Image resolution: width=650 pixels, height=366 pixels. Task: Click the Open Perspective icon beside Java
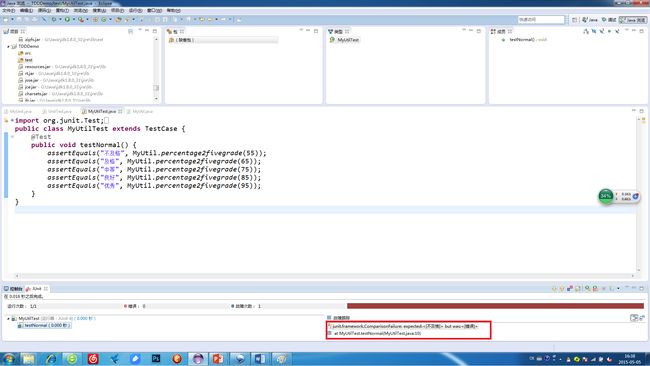575,19
